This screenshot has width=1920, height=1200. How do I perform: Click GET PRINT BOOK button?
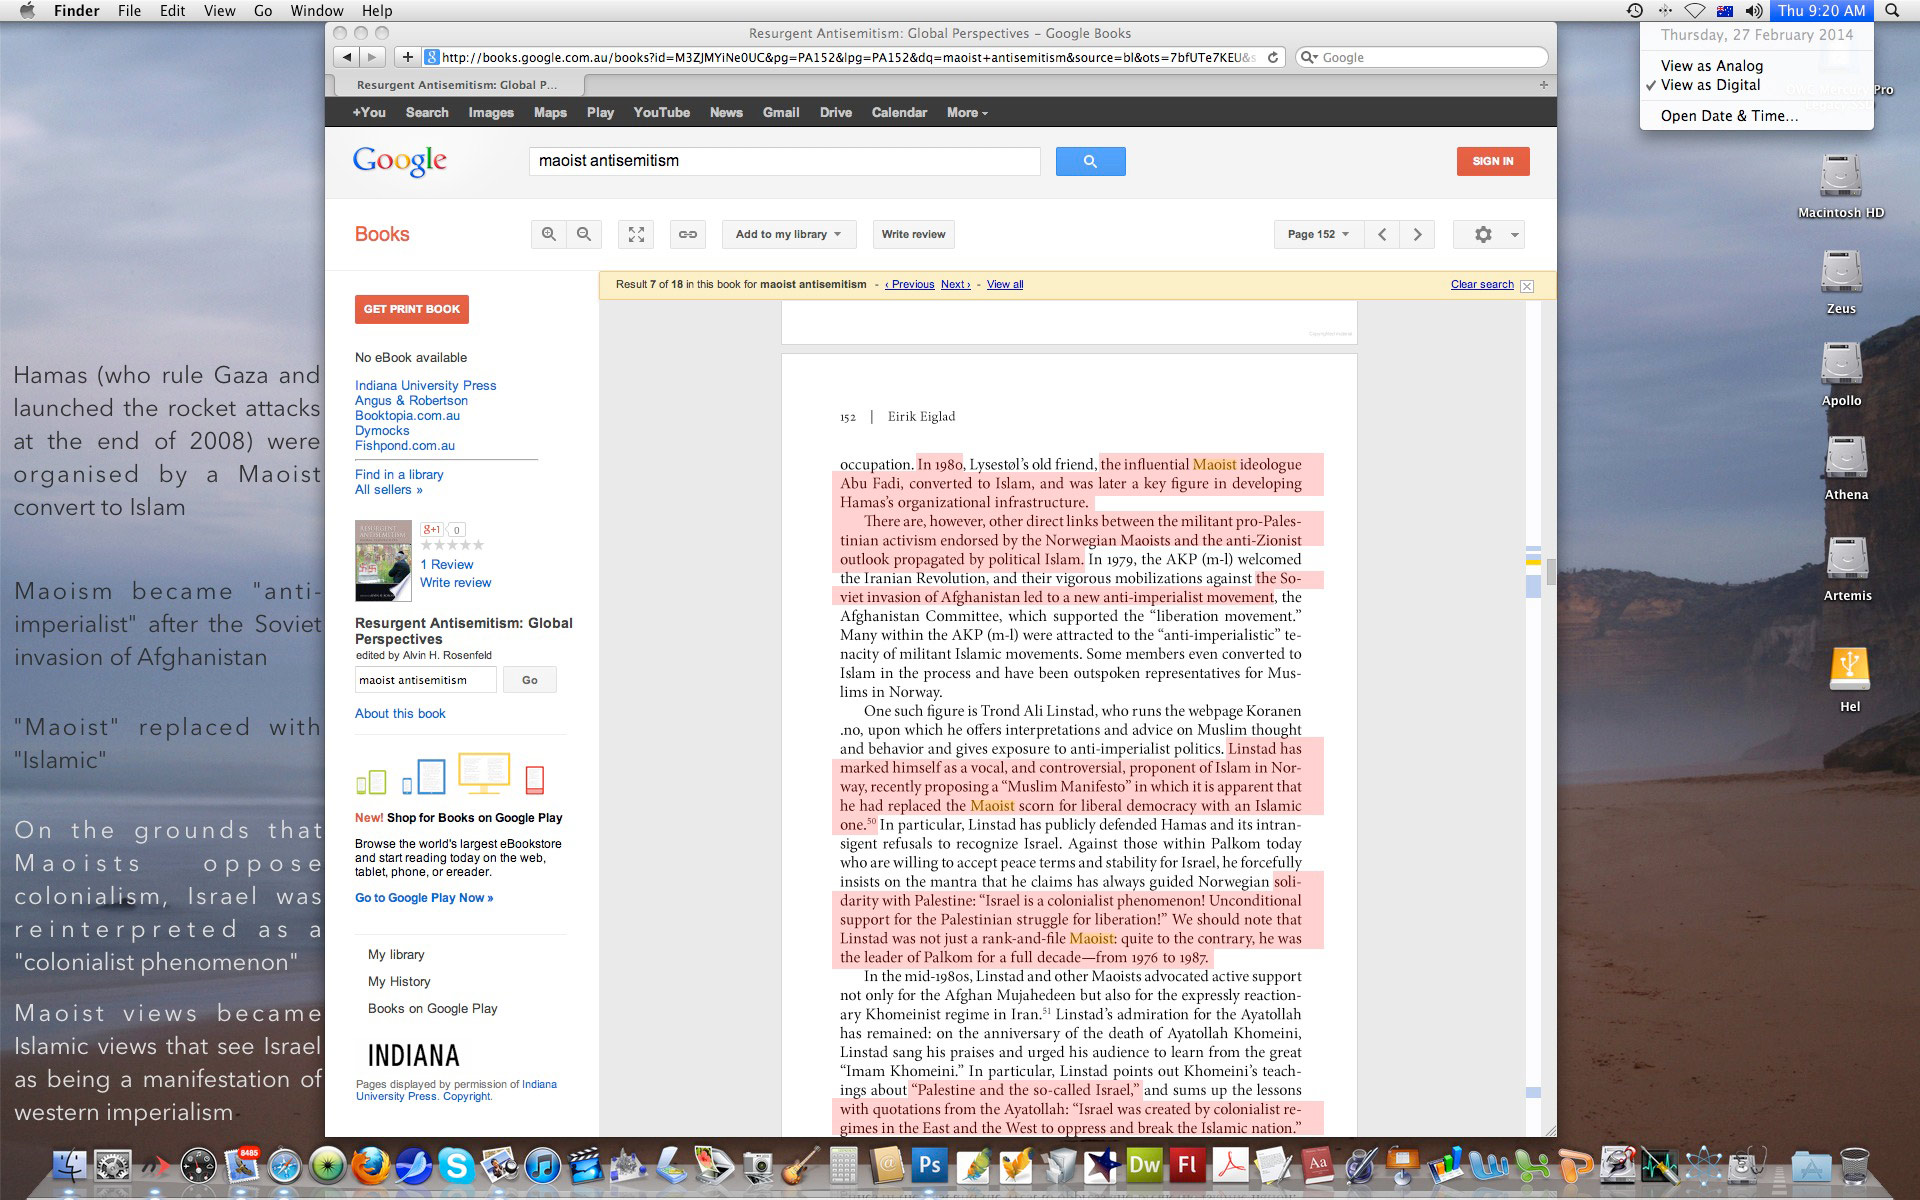[411, 309]
